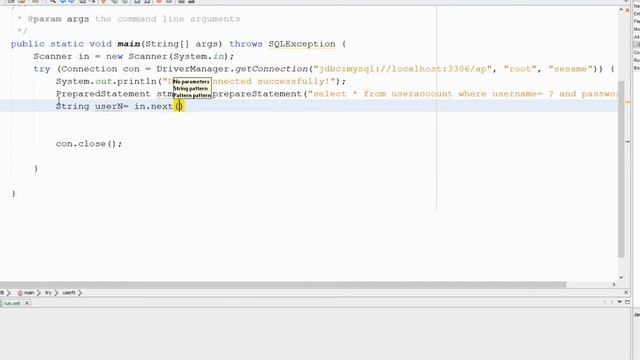Viewport: 640px width, 360px height.
Task: Select the "String pattern" completion hint
Action: [x=191, y=88]
